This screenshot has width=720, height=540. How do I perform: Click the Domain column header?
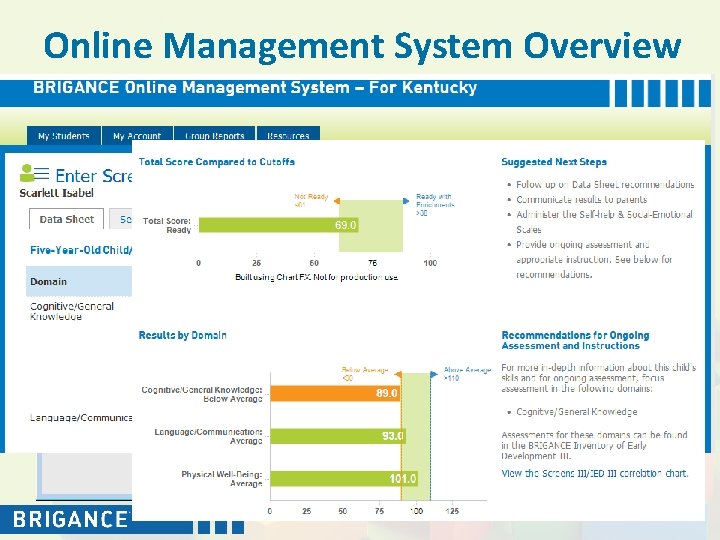pyautogui.click(x=79, y=281)
